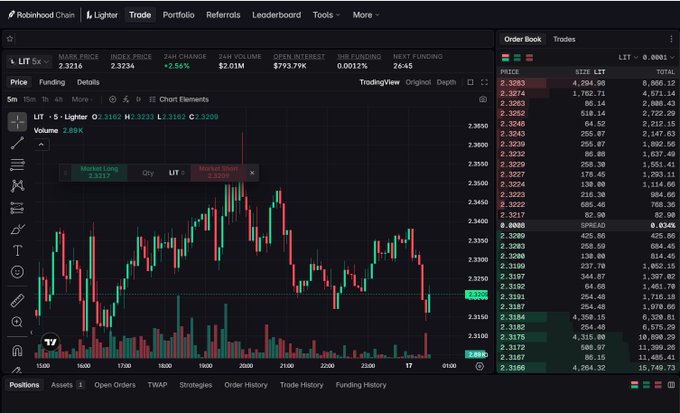The image size is (680, 413).
Task: Toggle the split-column layout icon in the positions panel
Action: point(671,385)
